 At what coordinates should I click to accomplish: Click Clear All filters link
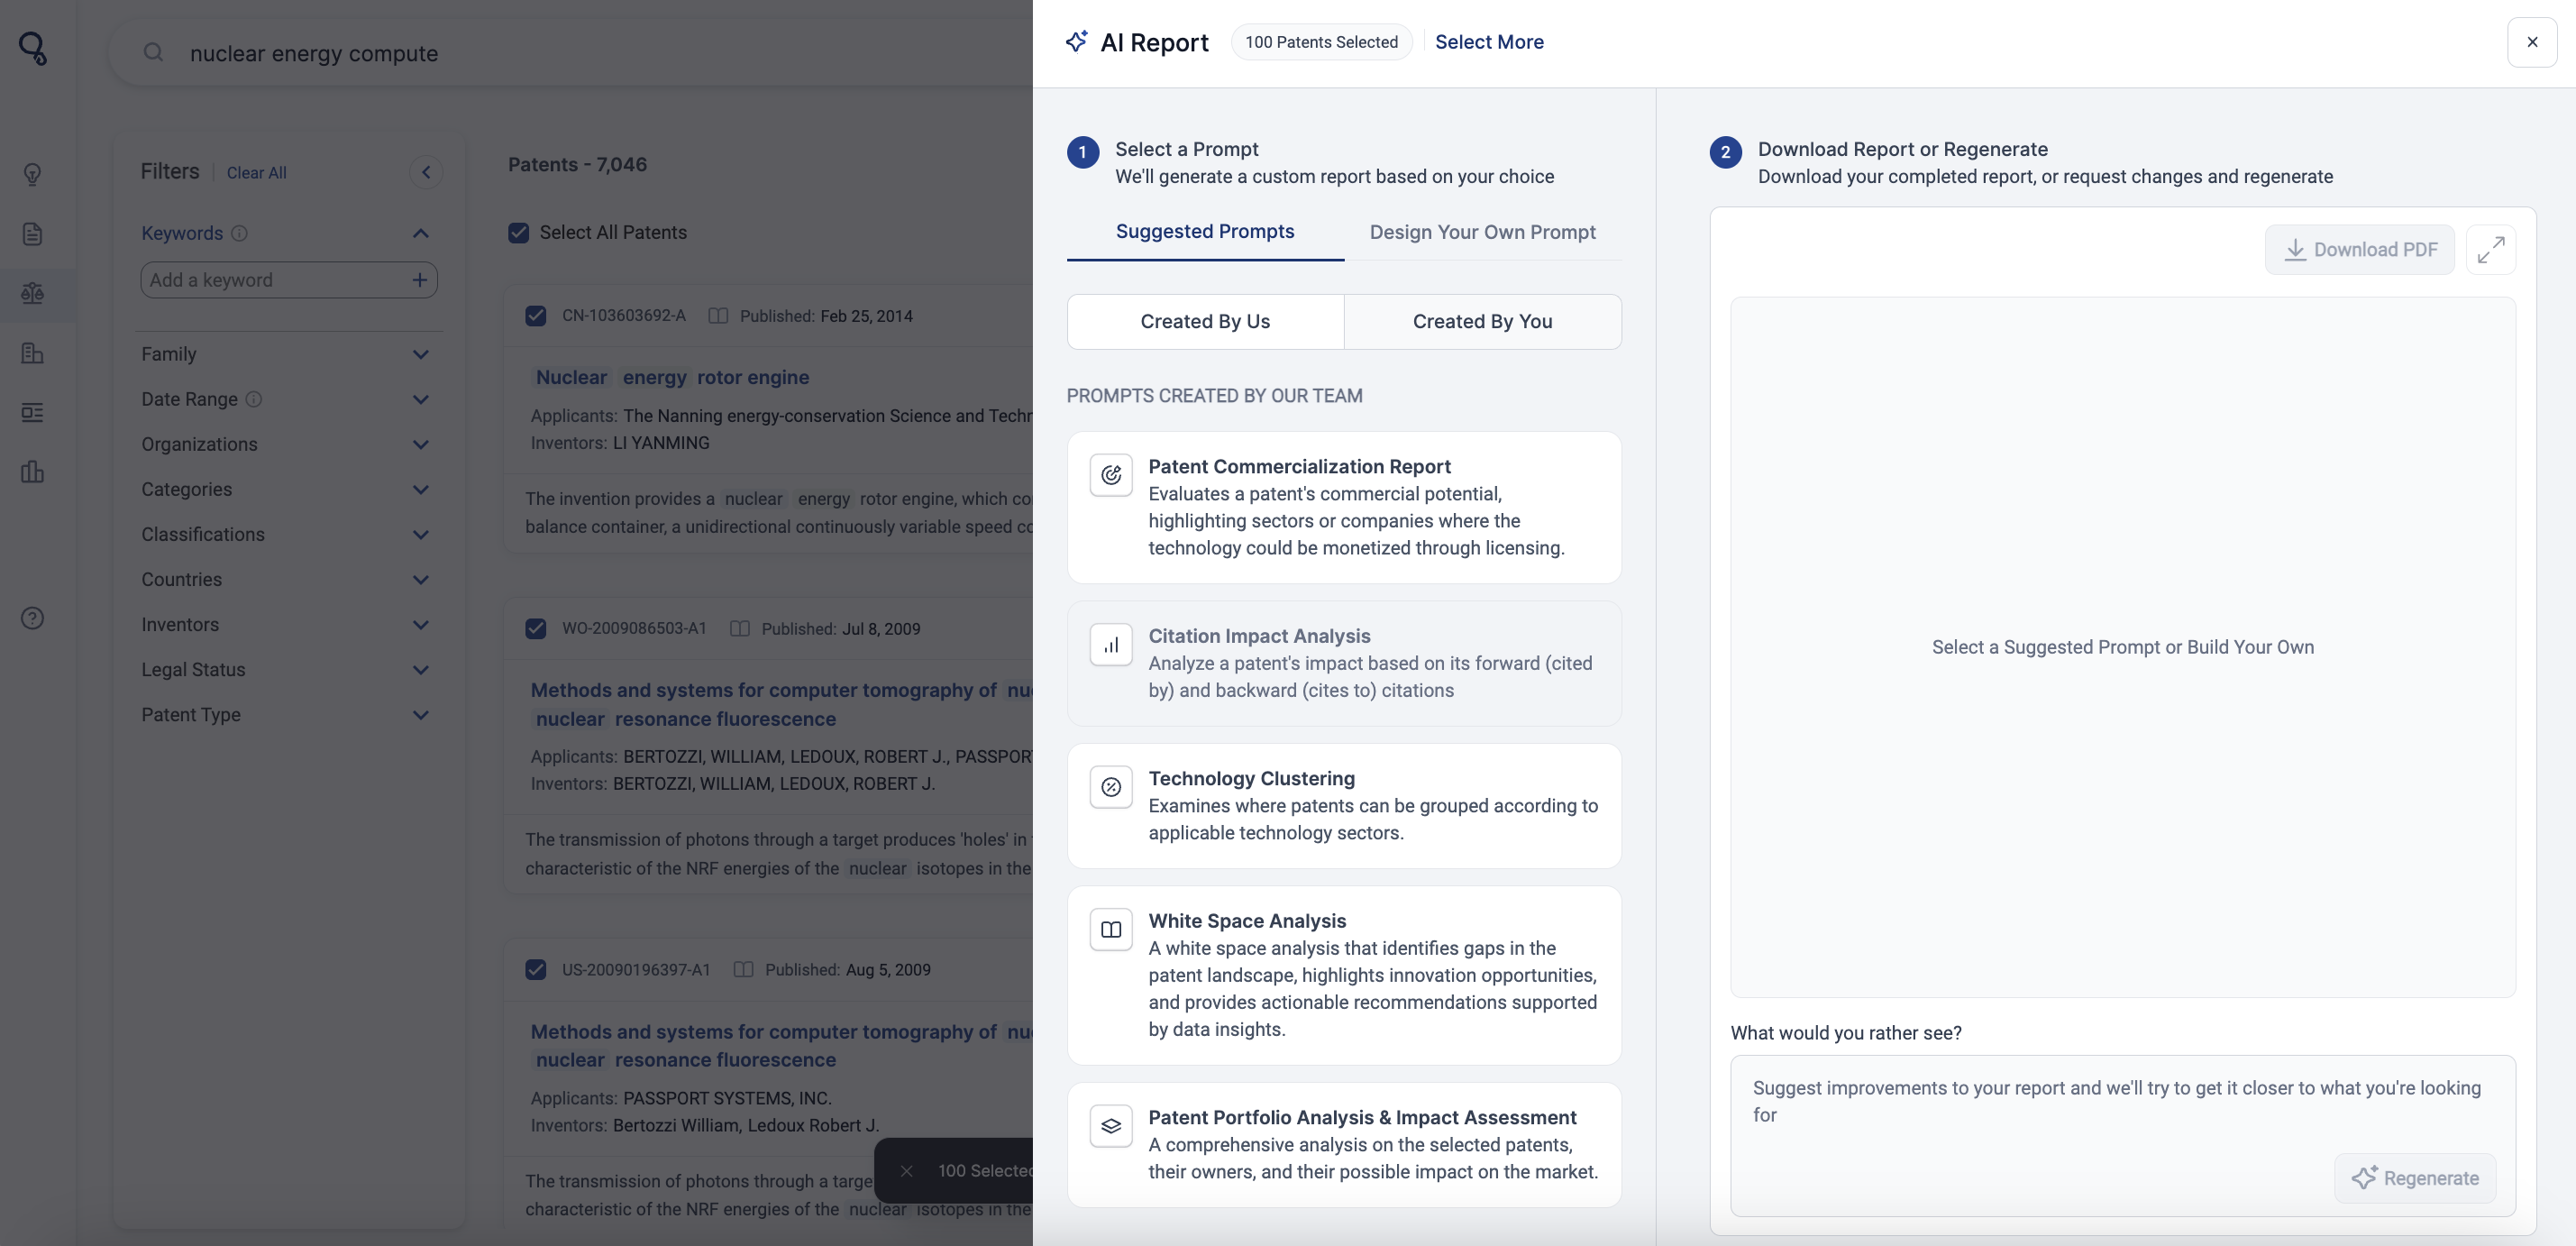[256, 173]
